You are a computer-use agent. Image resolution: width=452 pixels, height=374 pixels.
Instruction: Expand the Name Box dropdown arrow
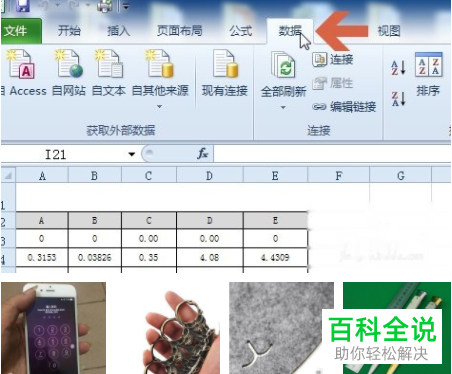[x=132, y=154]
